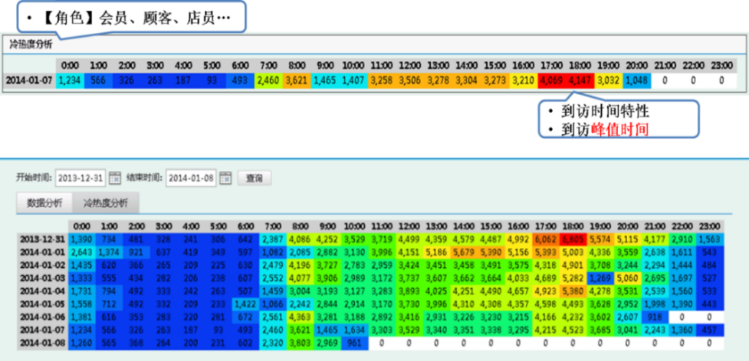Viewport: 749px width, 361px height.
Task: Click the 查询 button
Action: [254, 178]
